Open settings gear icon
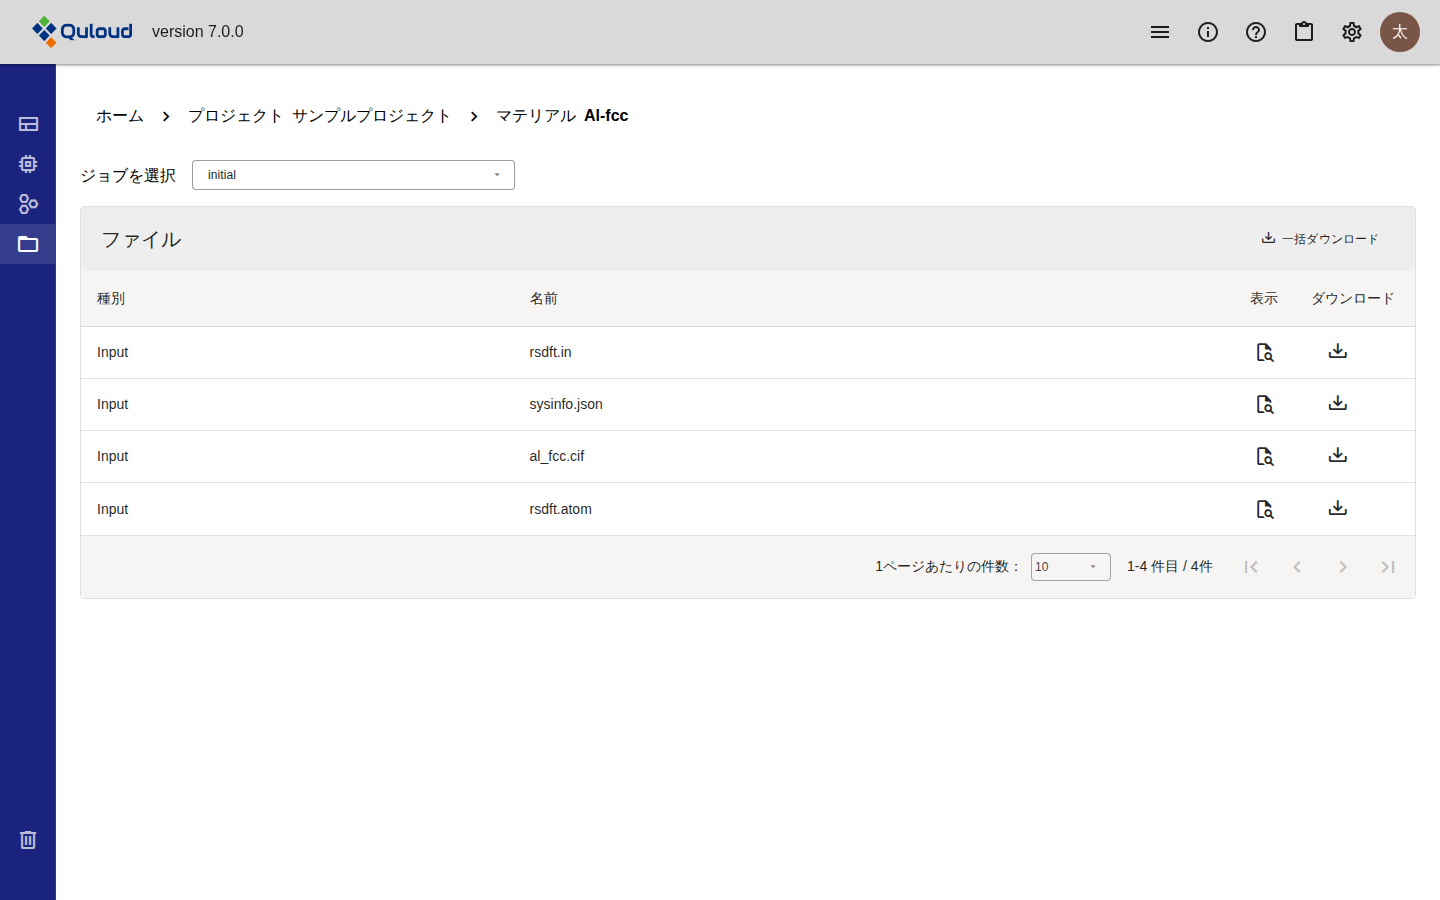The height and width of the screenshot is (900, 1440). click(1352, 32)
